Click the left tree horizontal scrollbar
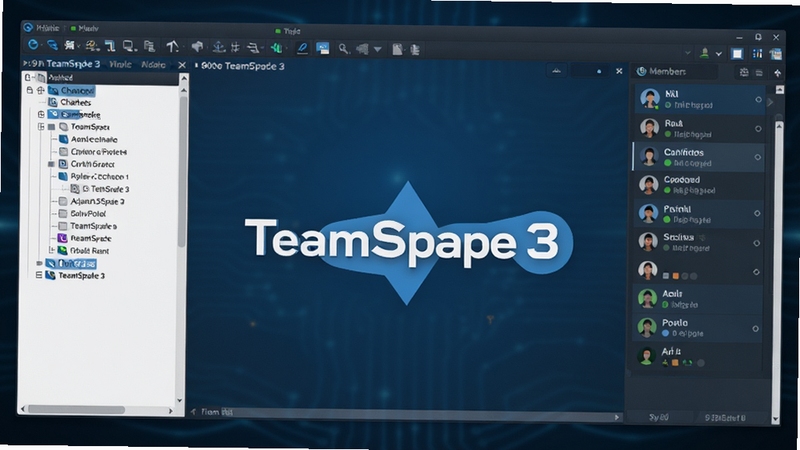This screenshot has width=800, height=450. 76,410
